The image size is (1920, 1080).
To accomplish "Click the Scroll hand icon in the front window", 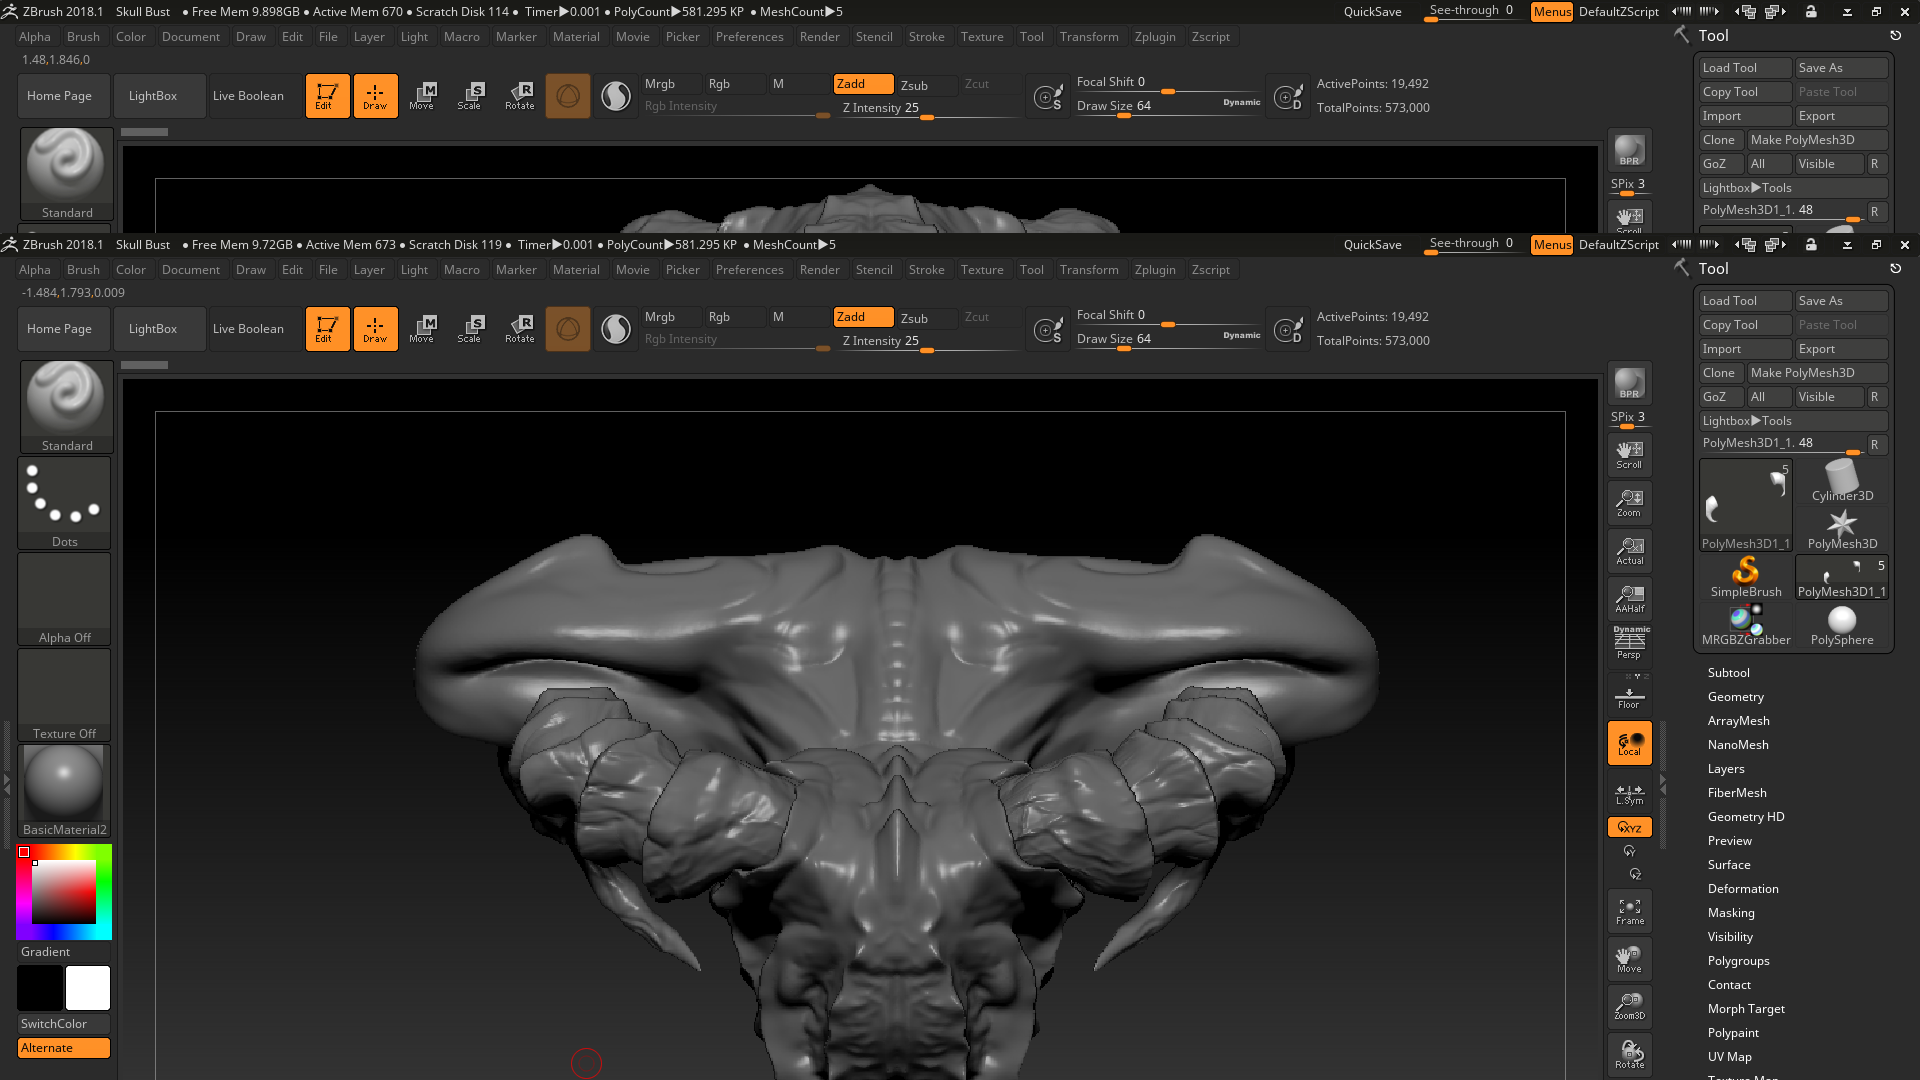I will [x=1629, y=455].
